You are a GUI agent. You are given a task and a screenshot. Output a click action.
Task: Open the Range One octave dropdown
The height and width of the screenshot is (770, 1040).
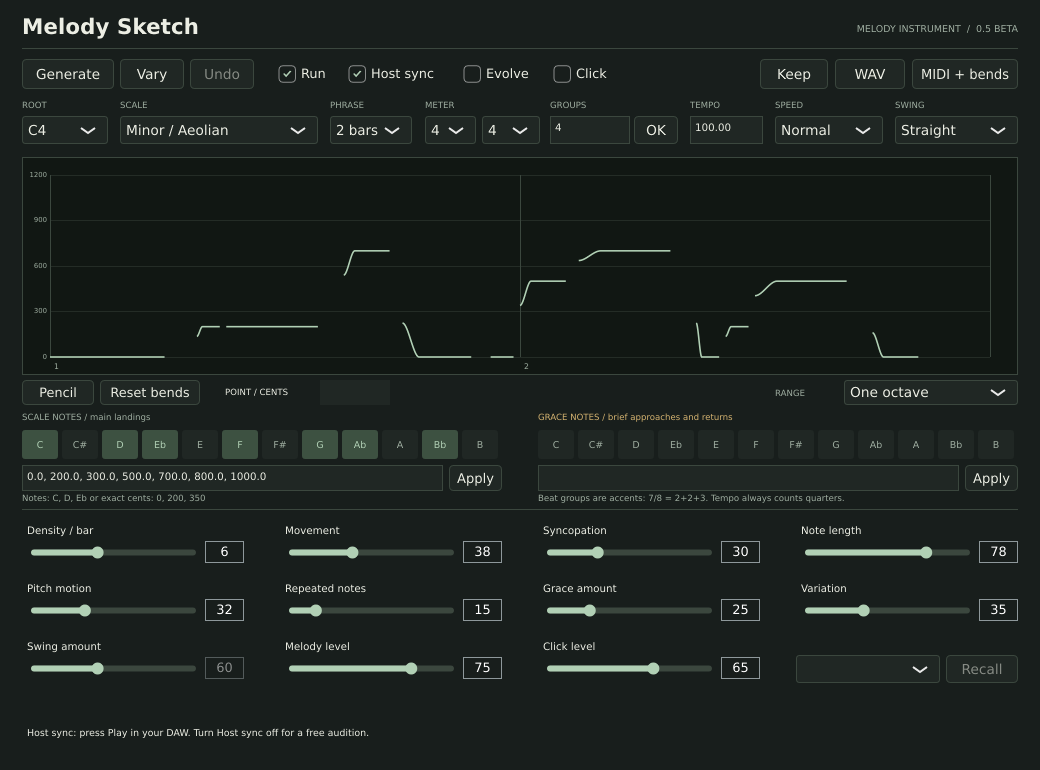931,393
